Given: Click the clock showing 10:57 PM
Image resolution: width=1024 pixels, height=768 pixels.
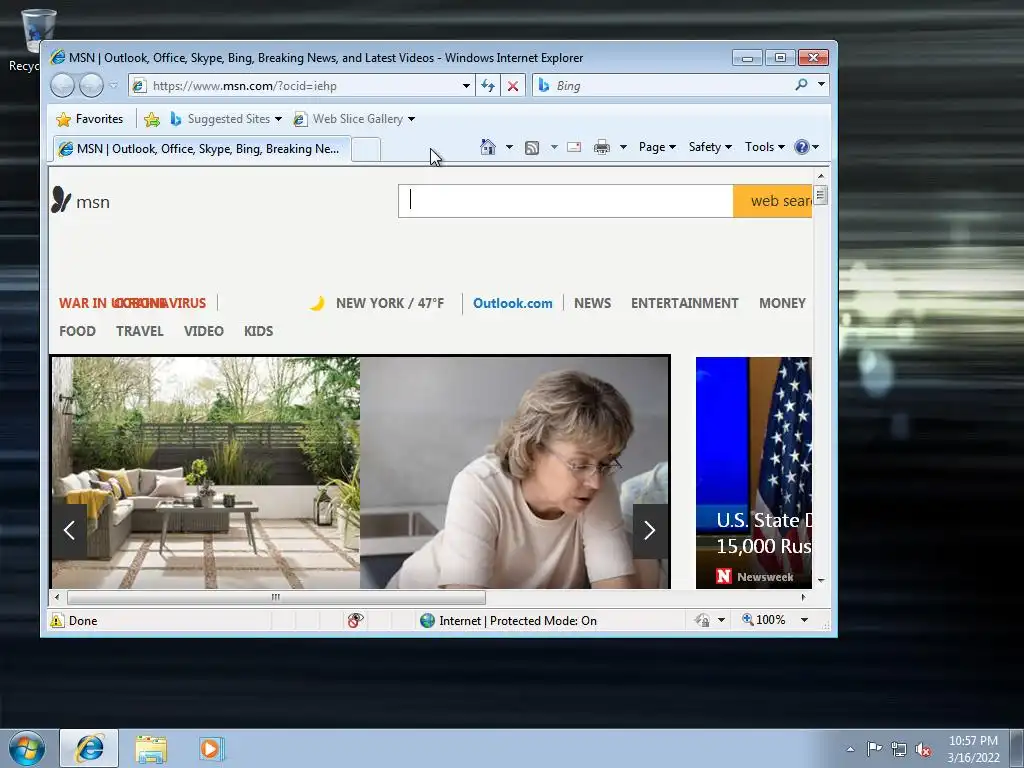Looking at the screenshot, I should [973, 741].
